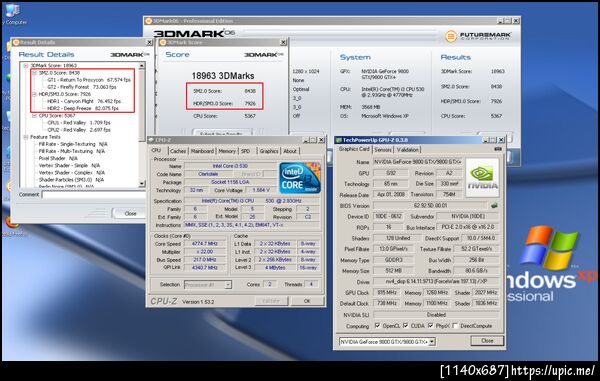Click the Result Details scrollbar up arrow
The image size is (600, 381).
[x=142, y=66]
